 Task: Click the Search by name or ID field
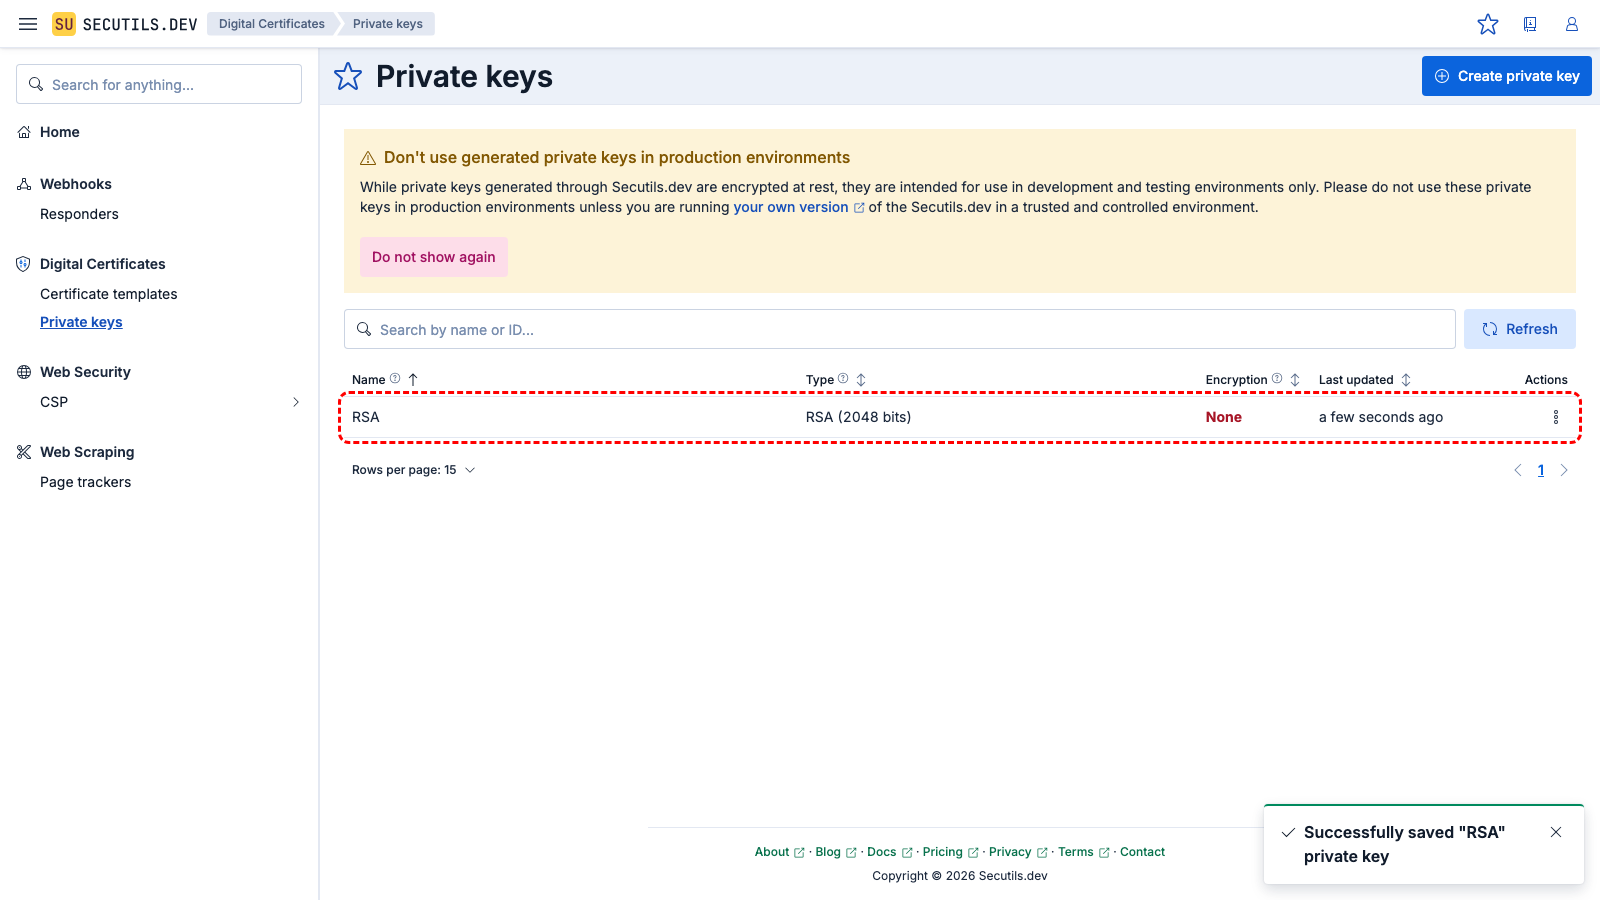898,329
